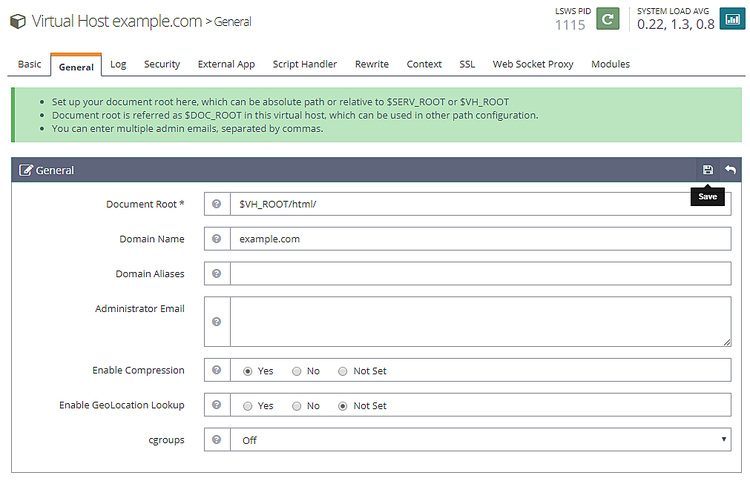This screenshot has width=750, height=481.
Task: Click the Document Root input field
Action: 481,204
